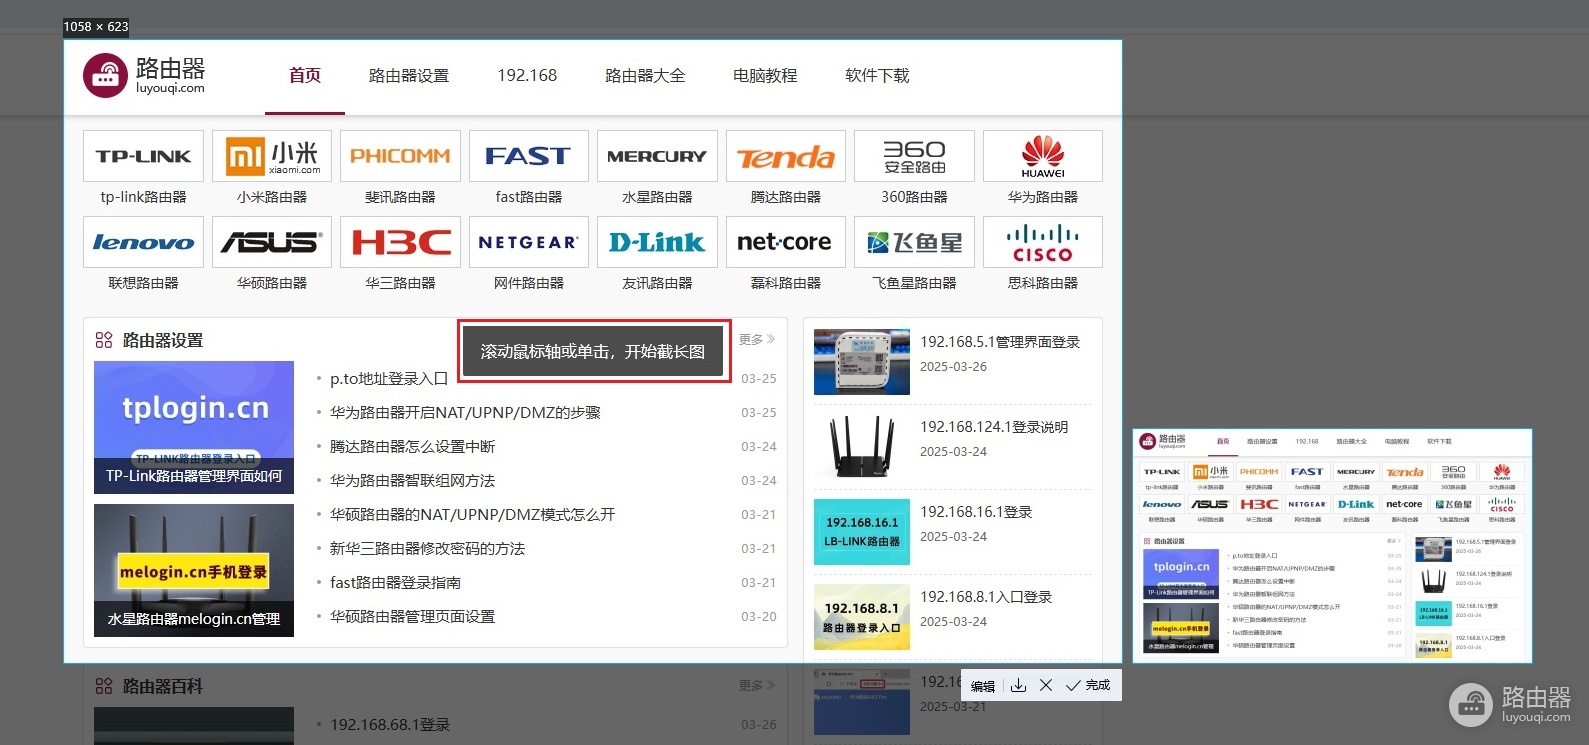Screen dimensions: 1589x745
Task: Open the 192.168.8.1入口登录 article title
Action: click(x=986, y=597)
